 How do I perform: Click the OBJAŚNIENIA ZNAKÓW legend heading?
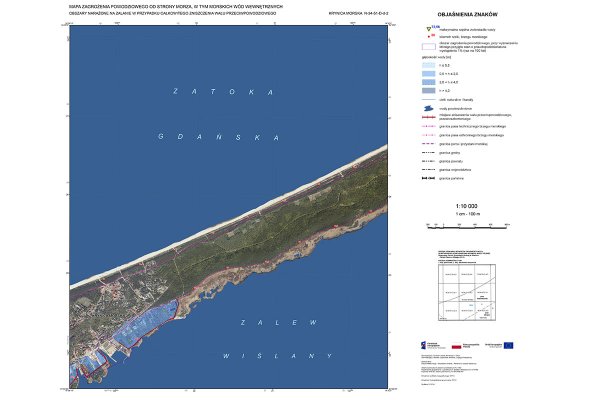(x=467, y=15)
